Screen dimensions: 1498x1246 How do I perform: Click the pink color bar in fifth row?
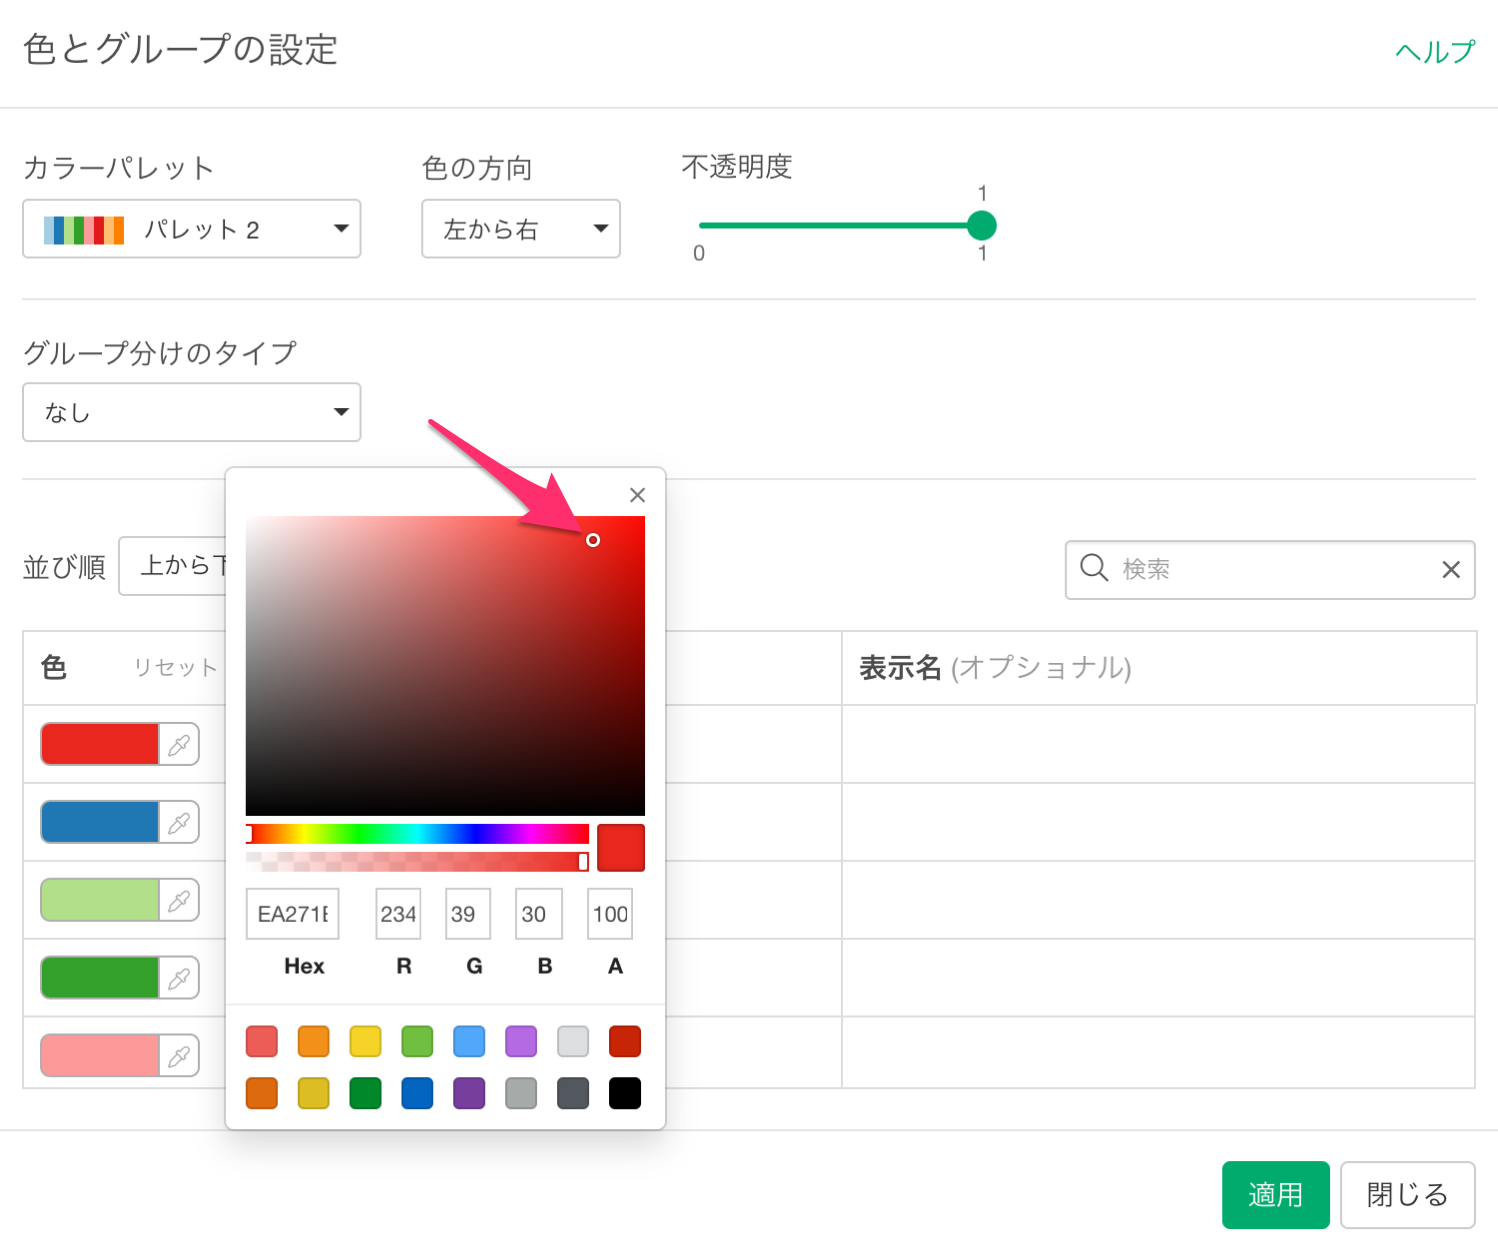click(100, 1057)
